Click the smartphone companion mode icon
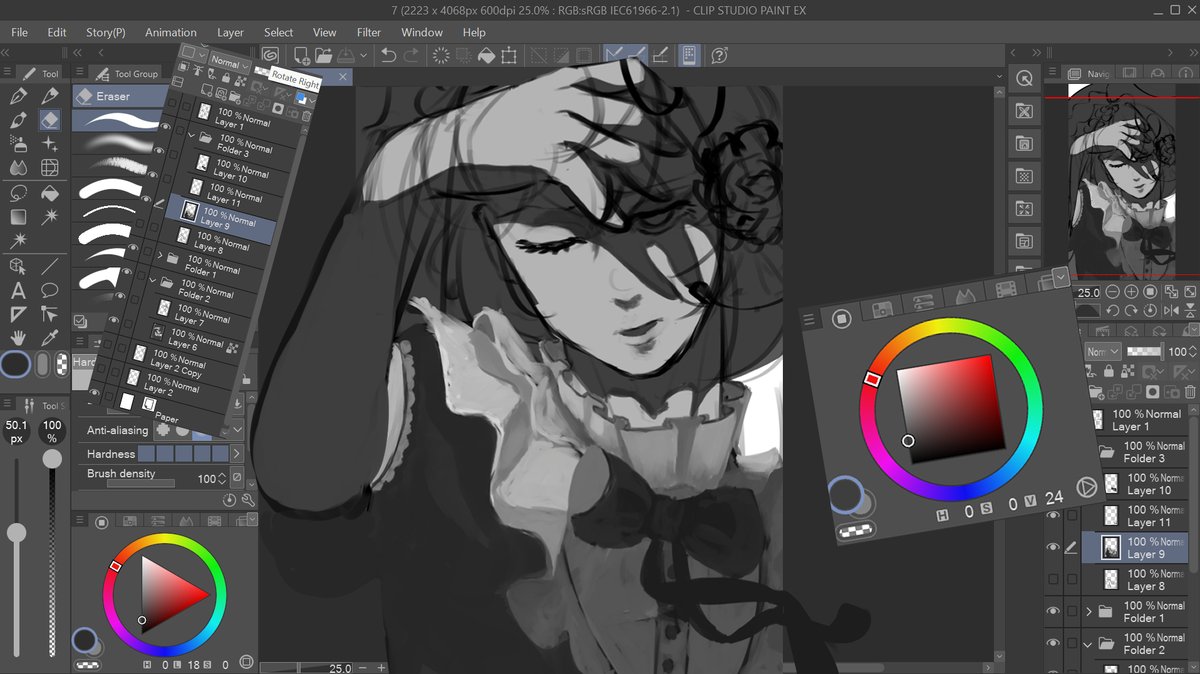The height and width of the screenshot is (674, 1200). pyautogui.click(x=689, y=56)
